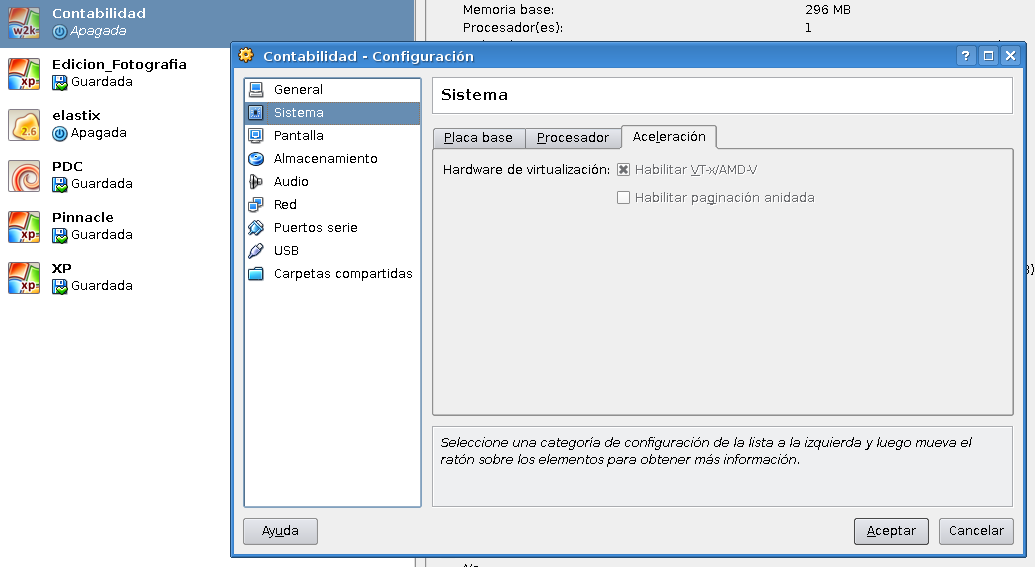Click the question mark help title button
Viewport: 1035px width, 567px height.
point(966,56)
